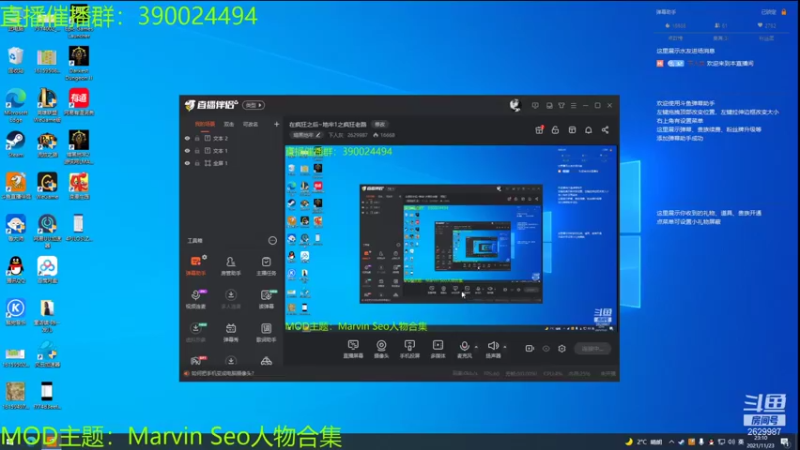
Task: Expand speaker options arrow
Action: (x=505, y=347)
